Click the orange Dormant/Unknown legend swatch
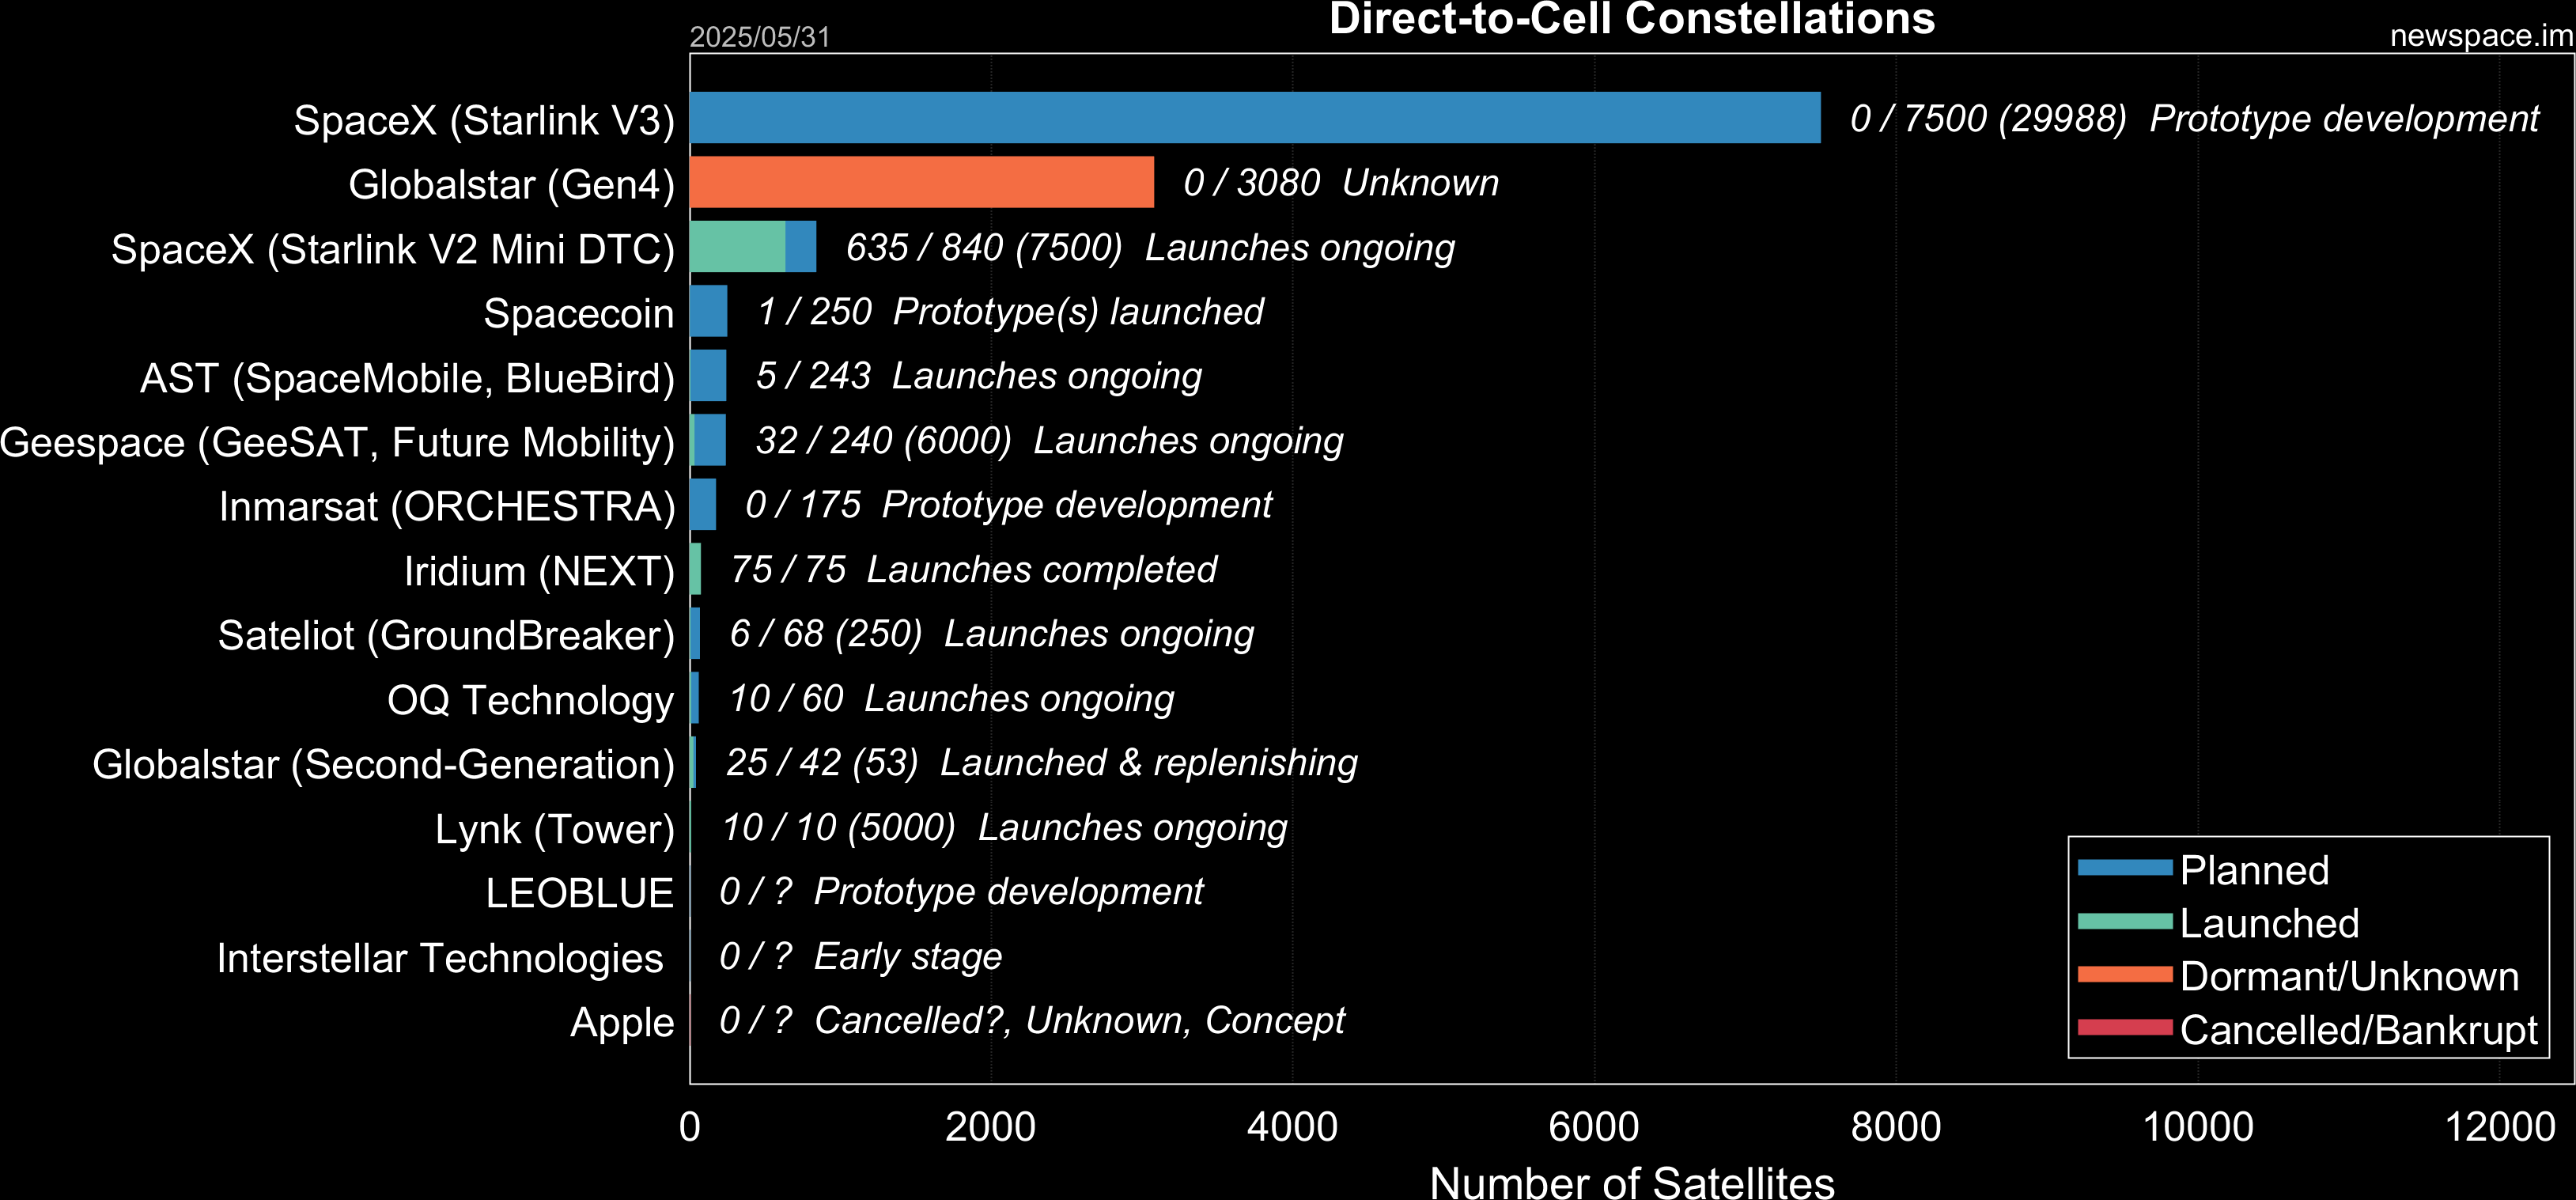 pyautogui.click(x=2125, y=975)
